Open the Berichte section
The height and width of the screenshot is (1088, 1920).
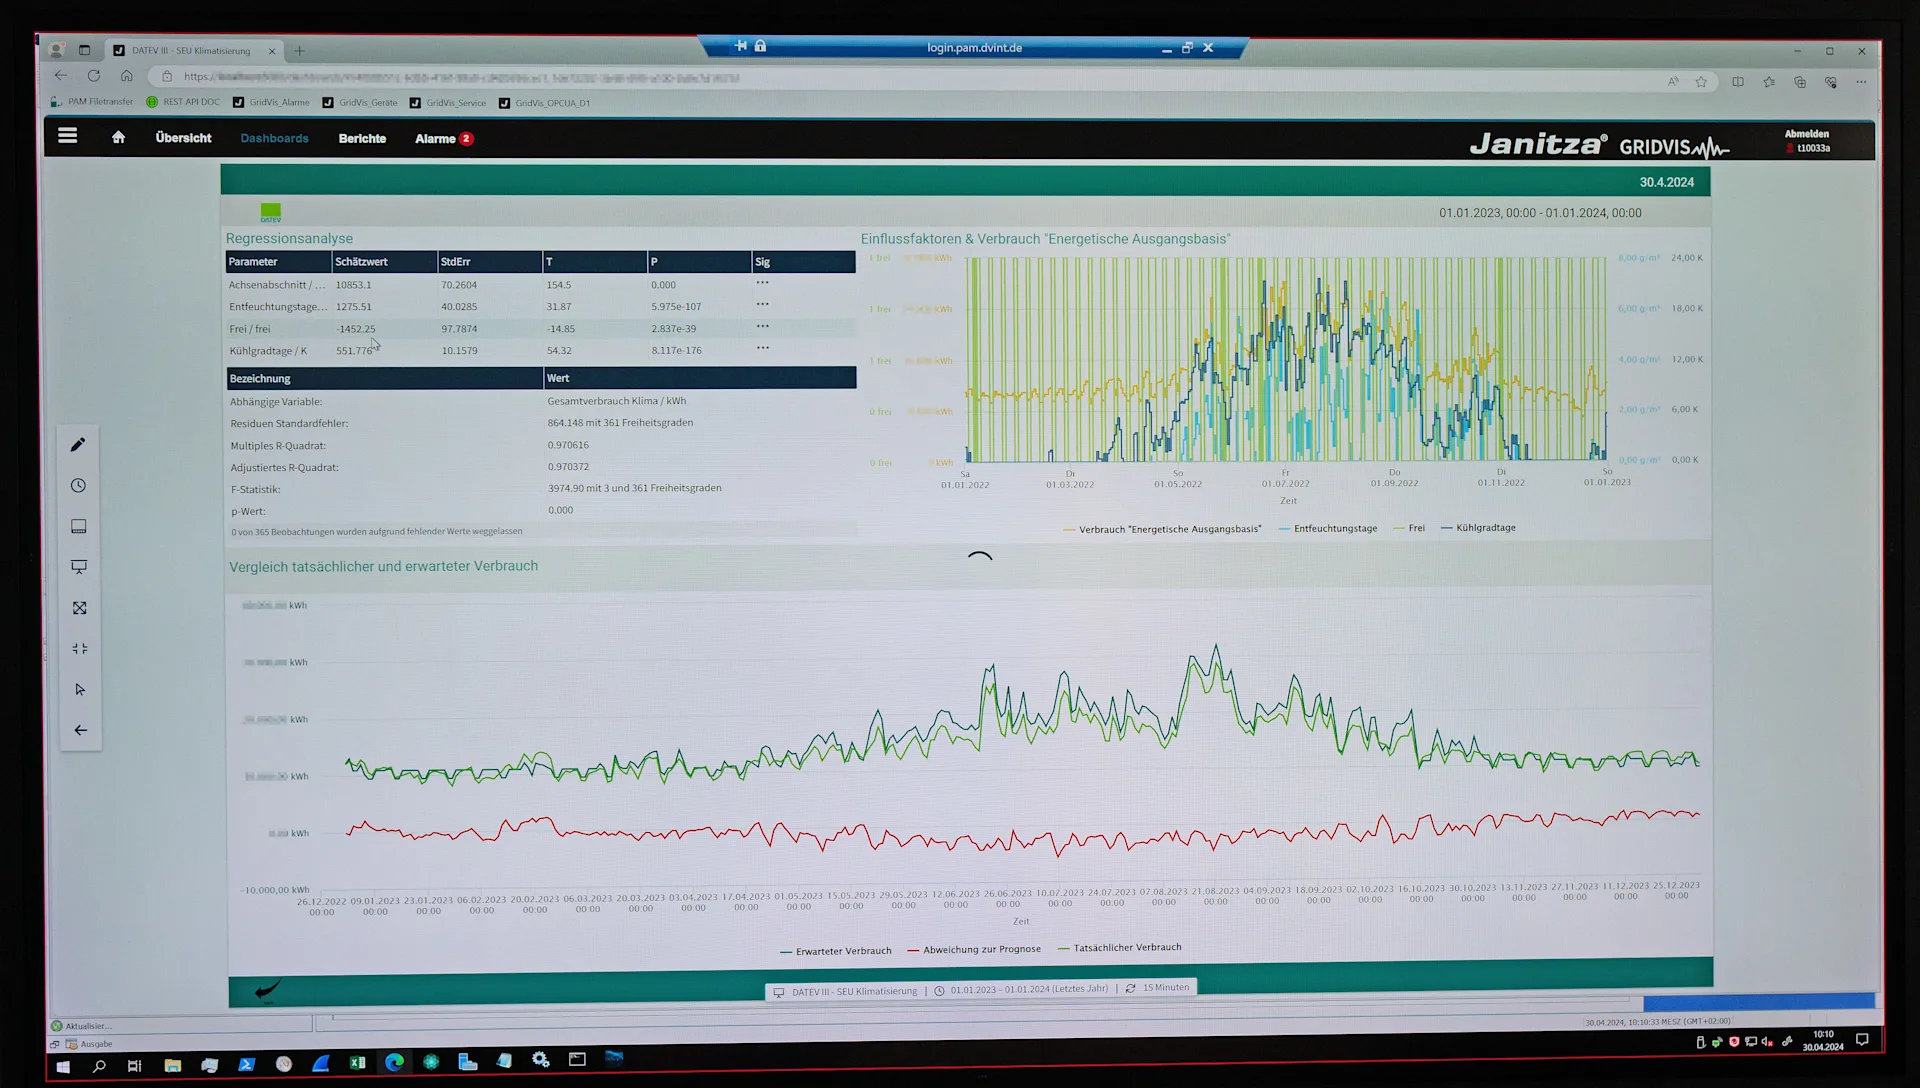(362, 138)
